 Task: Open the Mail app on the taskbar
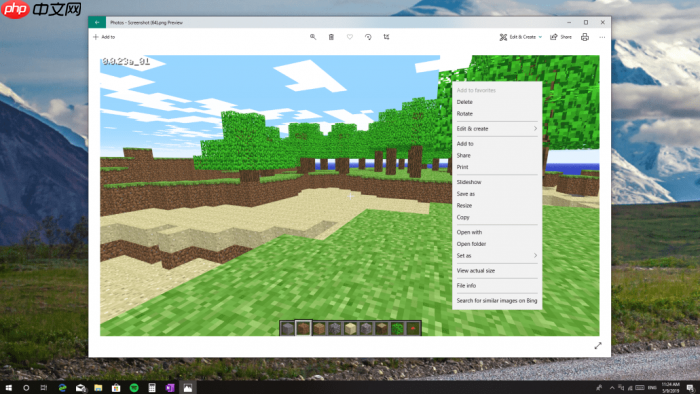click(x=81, y=388)
